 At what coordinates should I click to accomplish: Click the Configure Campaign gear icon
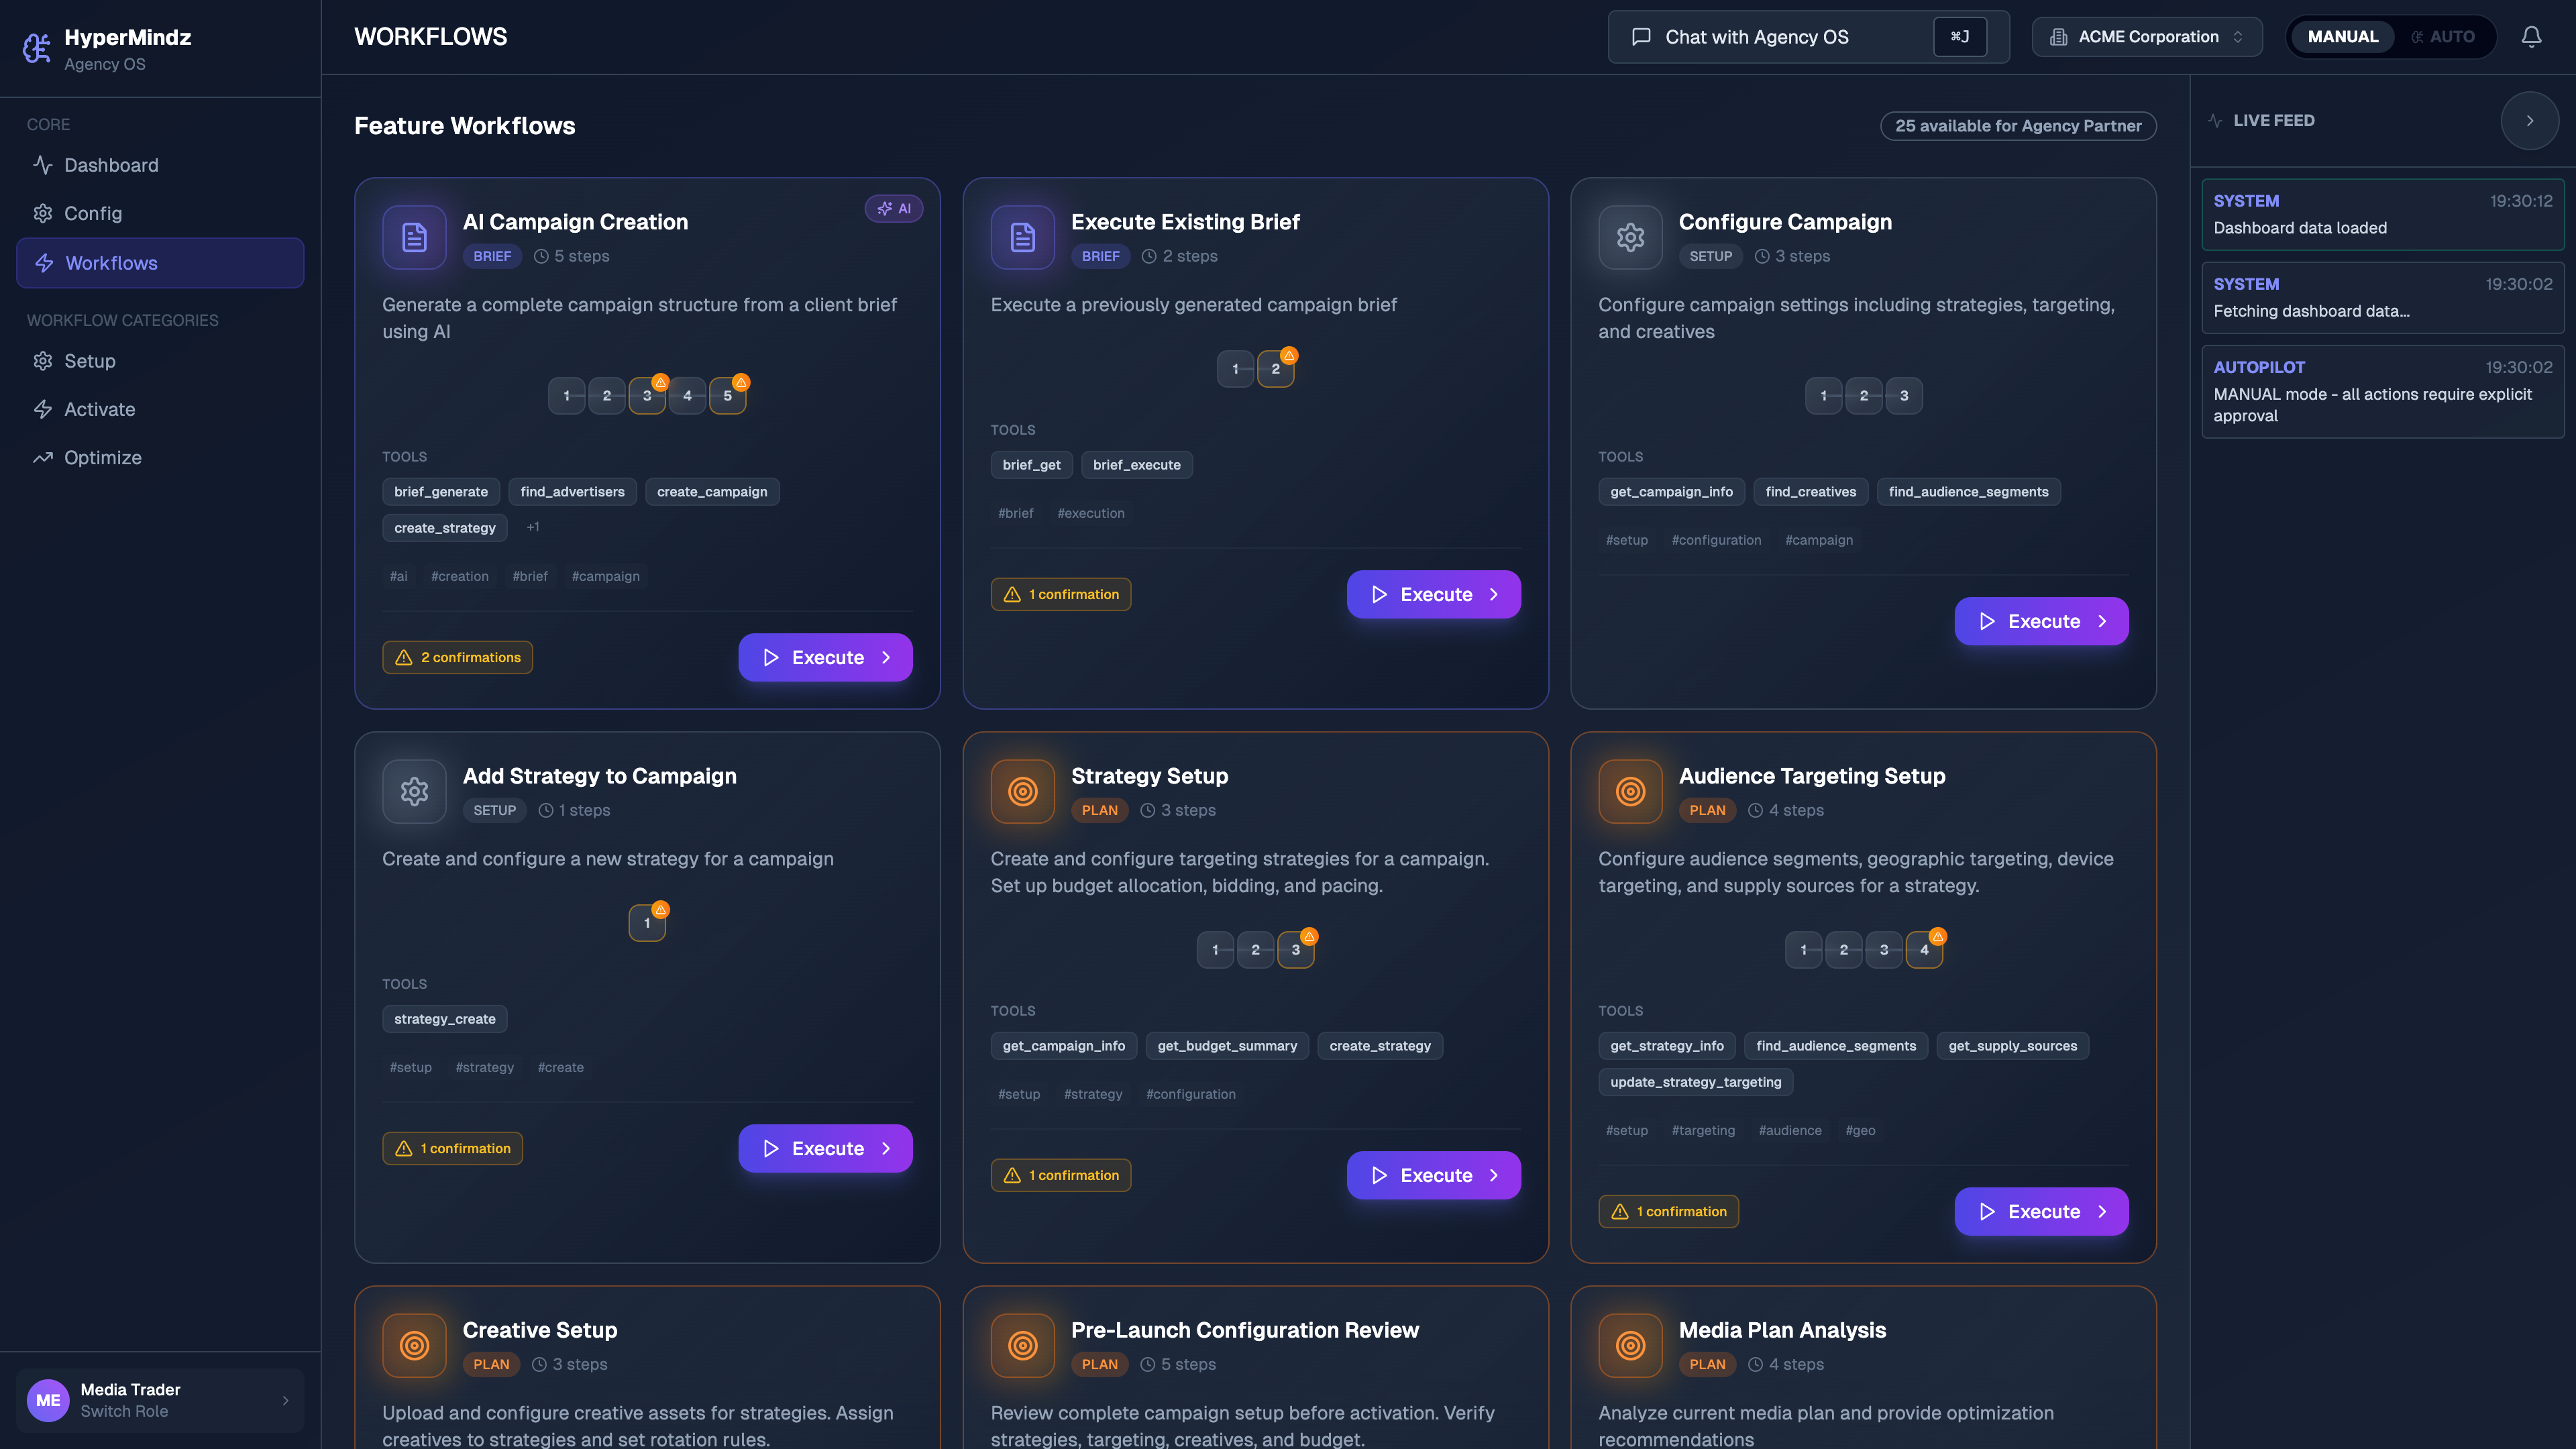1630,237
